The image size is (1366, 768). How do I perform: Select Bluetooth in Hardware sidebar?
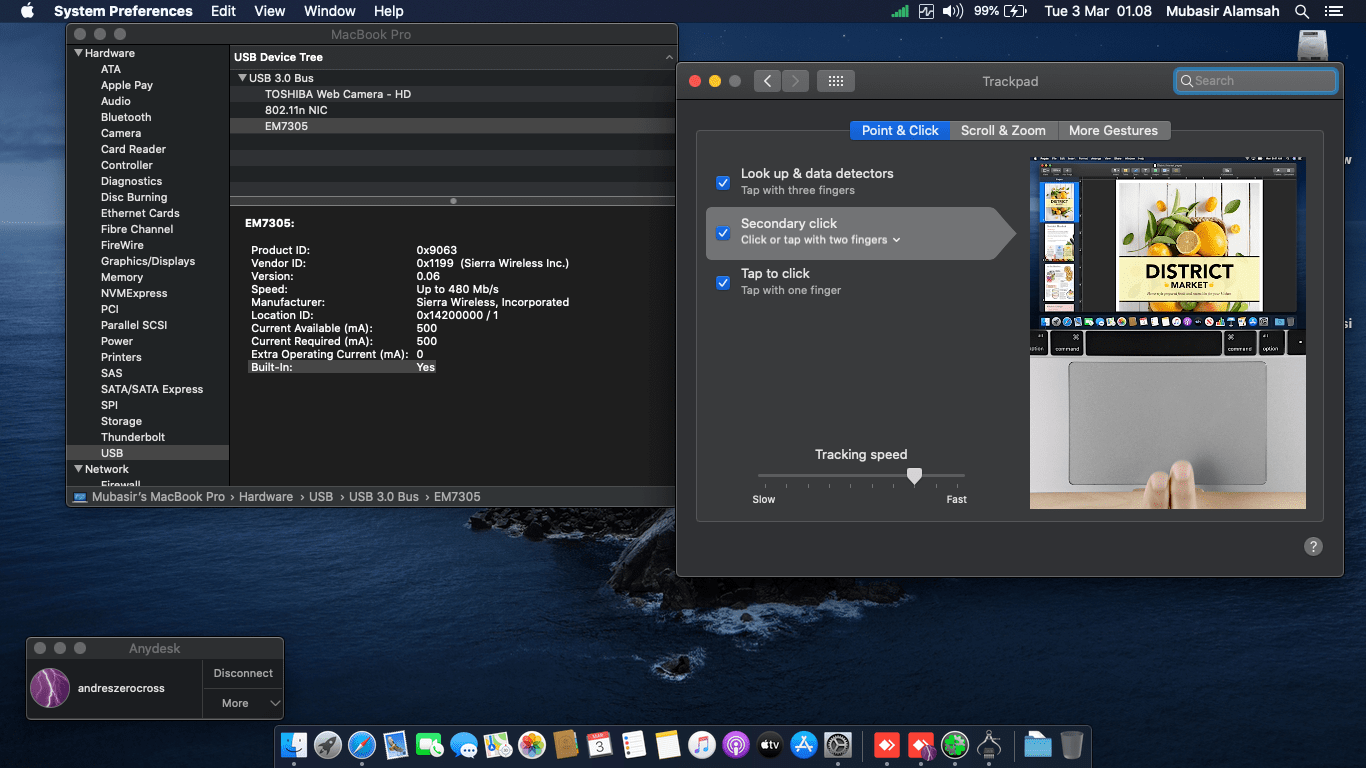(126, 117)
